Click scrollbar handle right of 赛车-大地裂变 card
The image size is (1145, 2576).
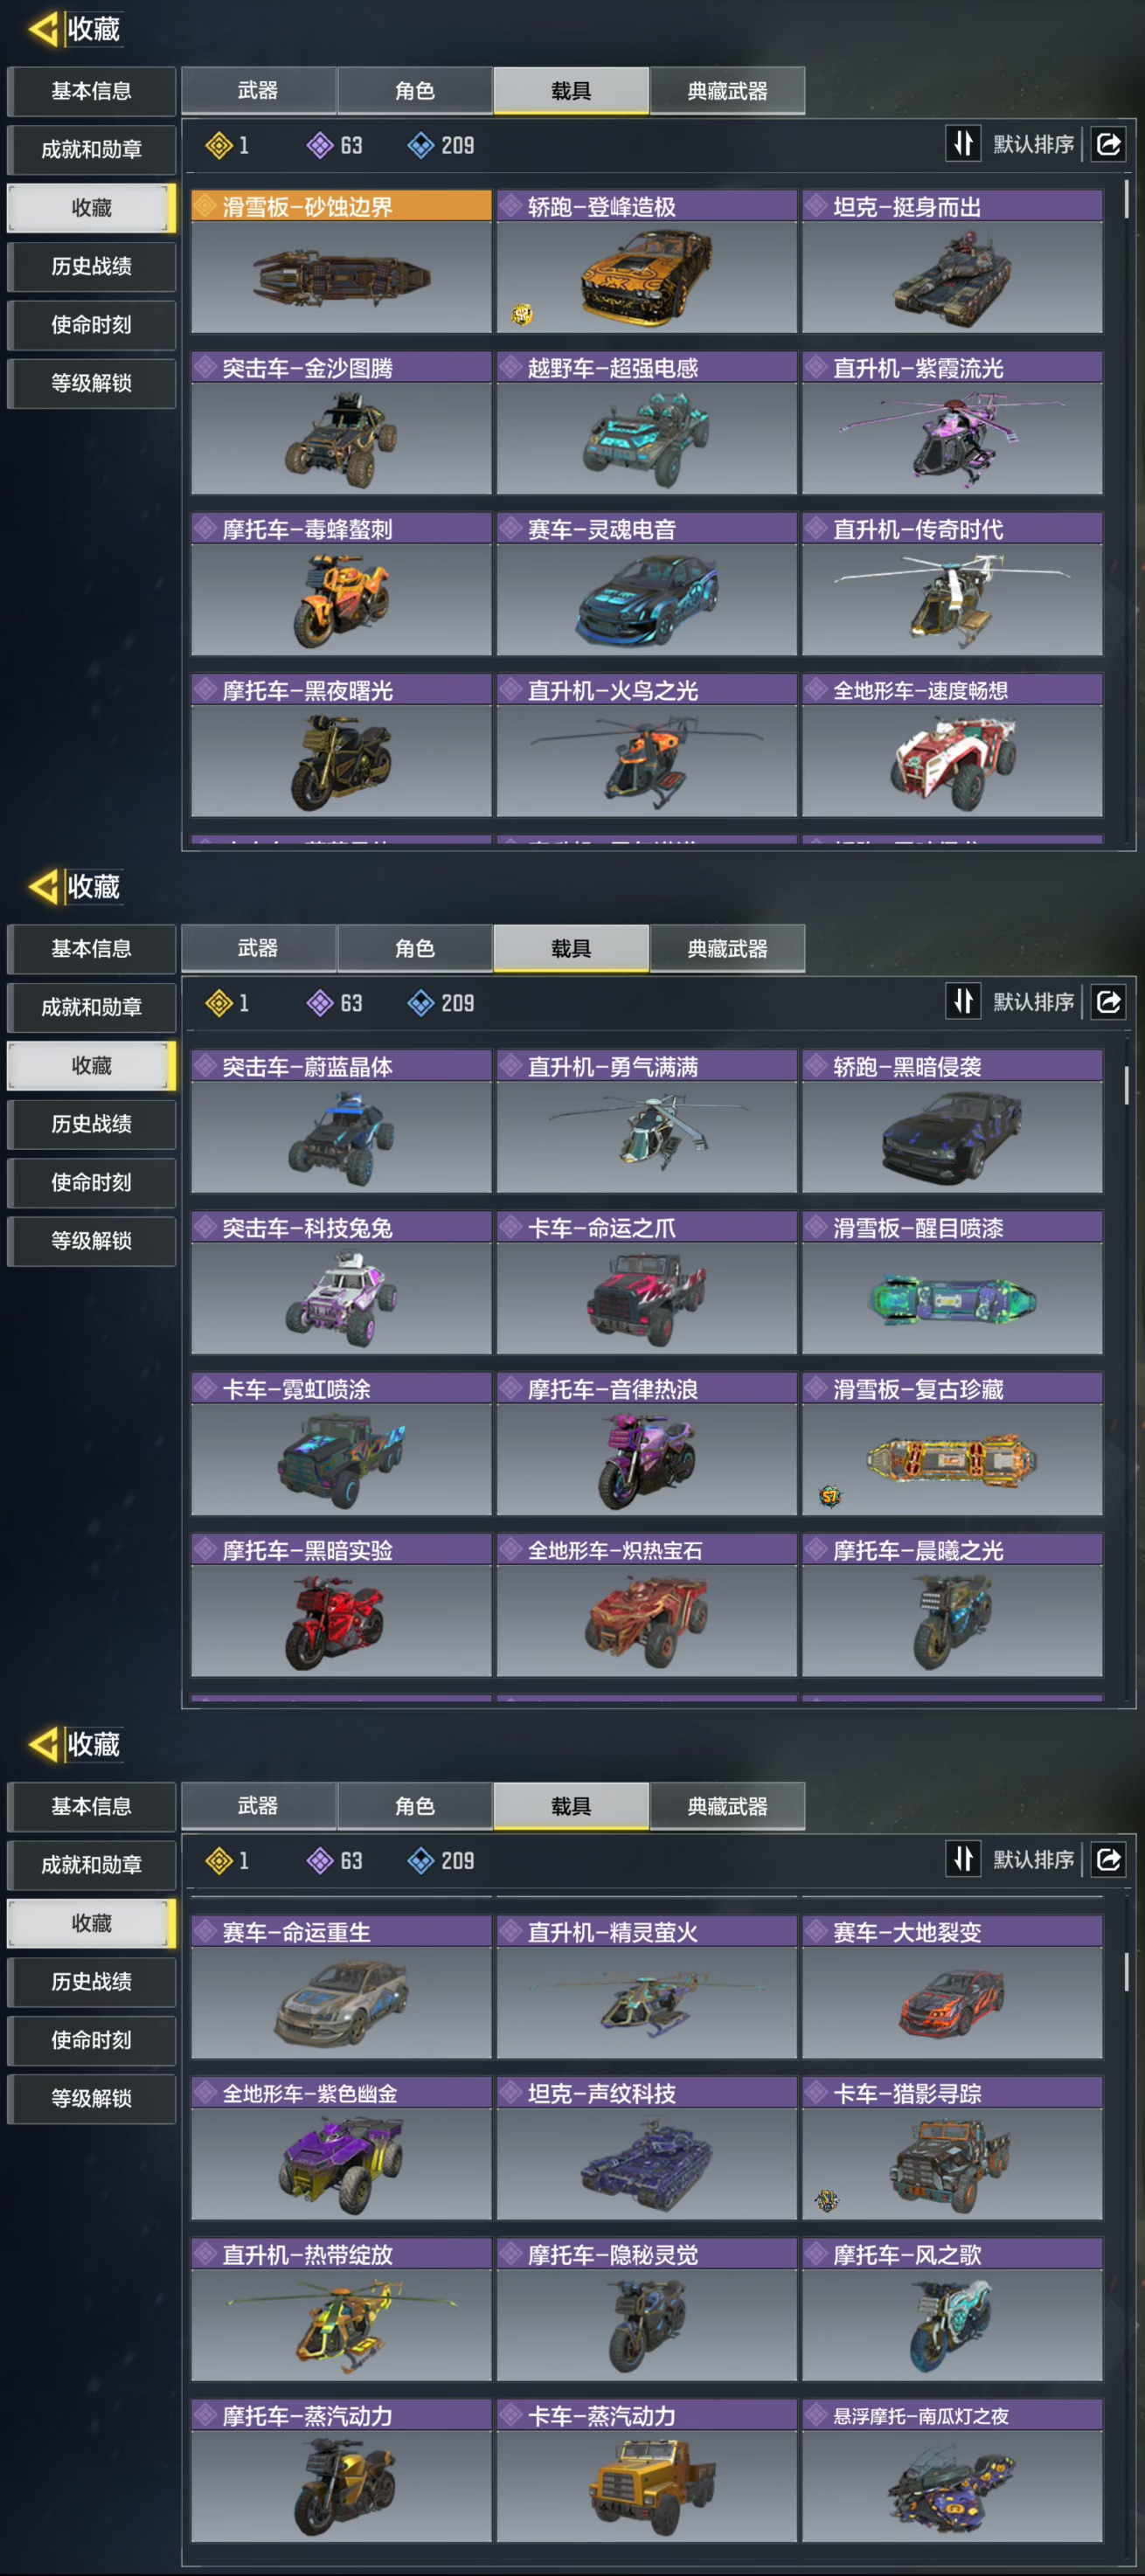1126,1971
